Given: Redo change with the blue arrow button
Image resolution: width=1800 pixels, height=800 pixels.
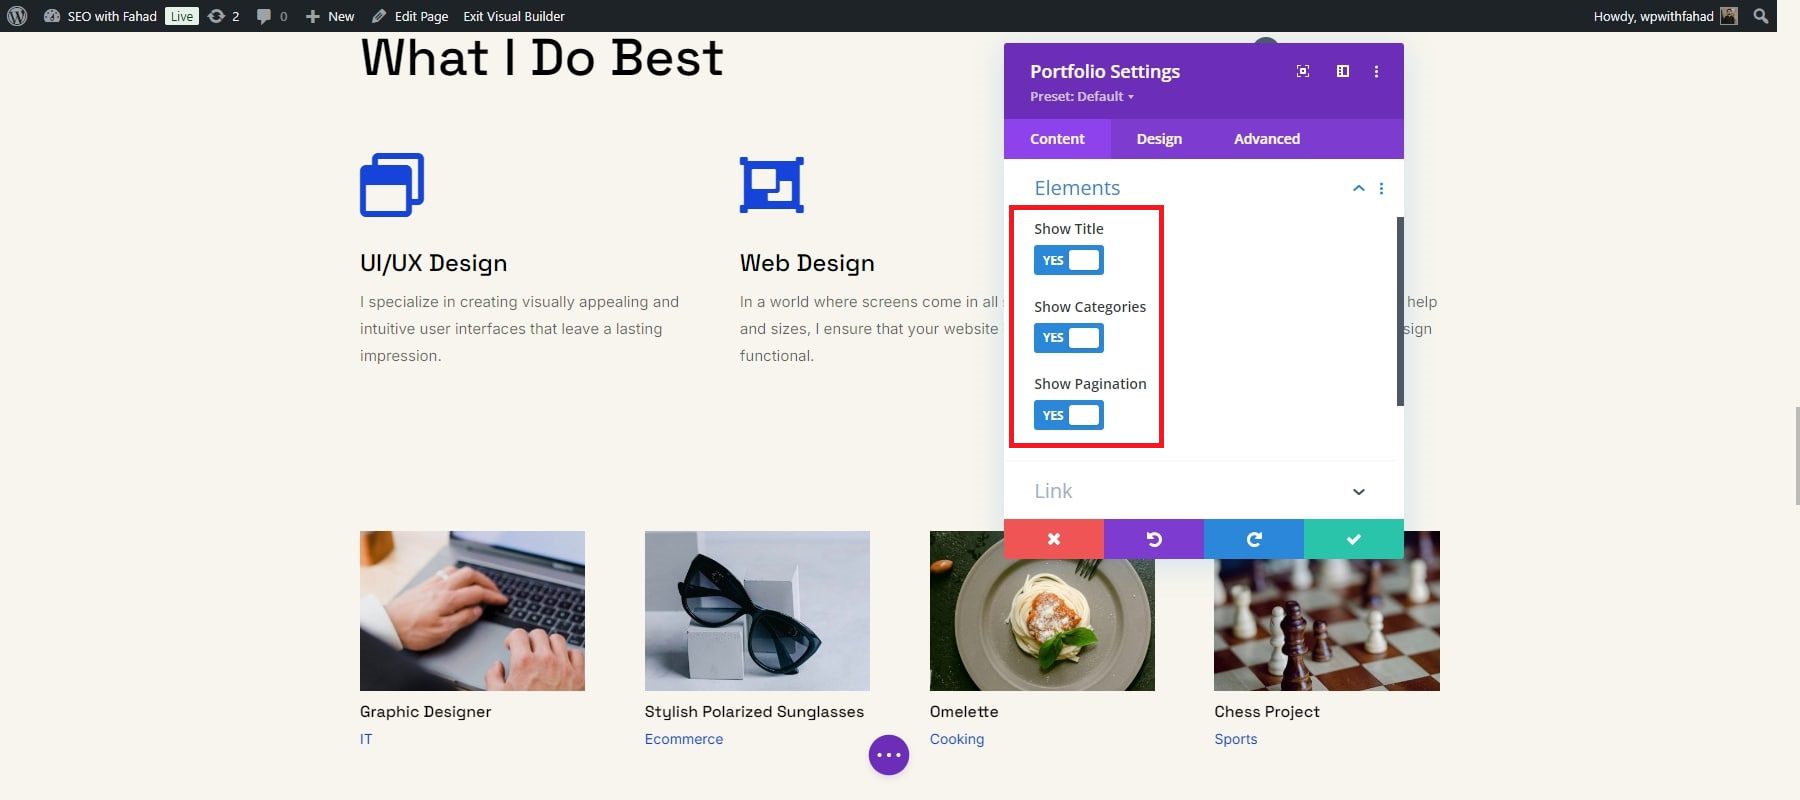Looking at the screenshot, I should coord(1254,539).
